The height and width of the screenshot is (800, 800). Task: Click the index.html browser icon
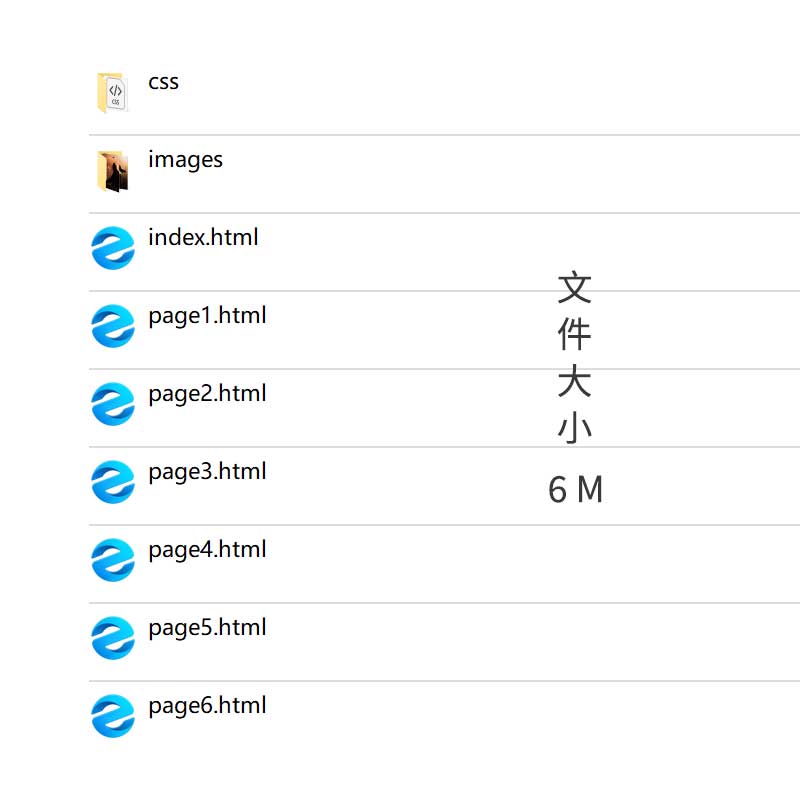pyautogui.click(x=113, y=248)
